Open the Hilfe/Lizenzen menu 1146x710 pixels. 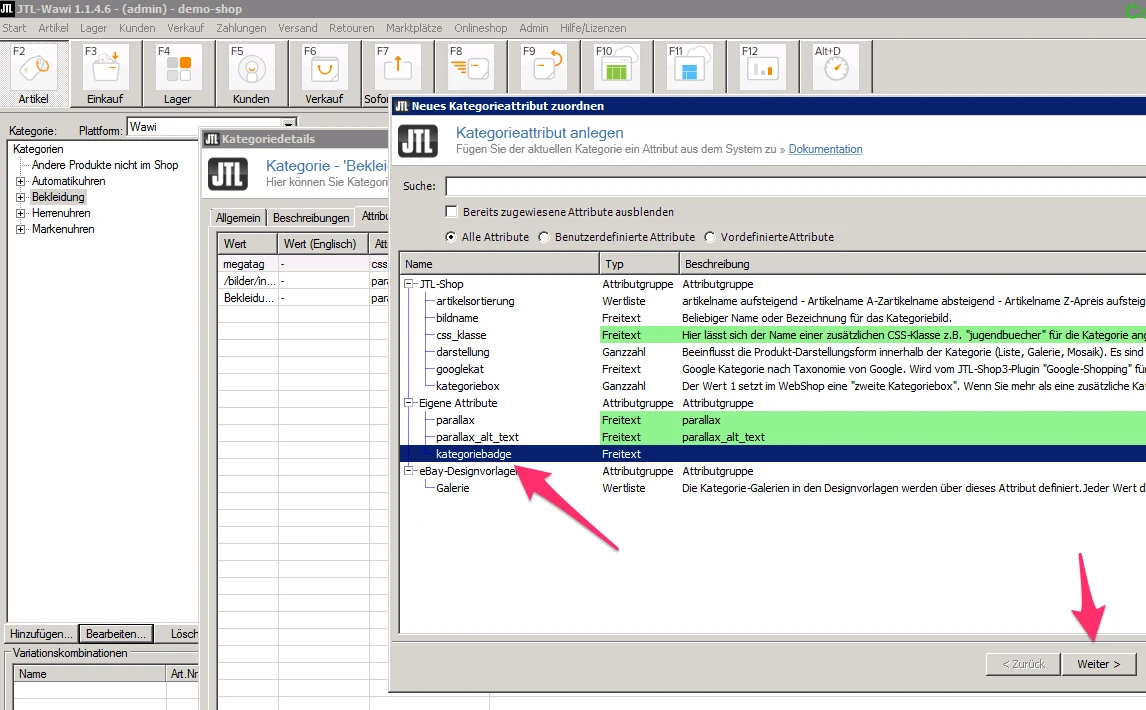click(593, 28)
